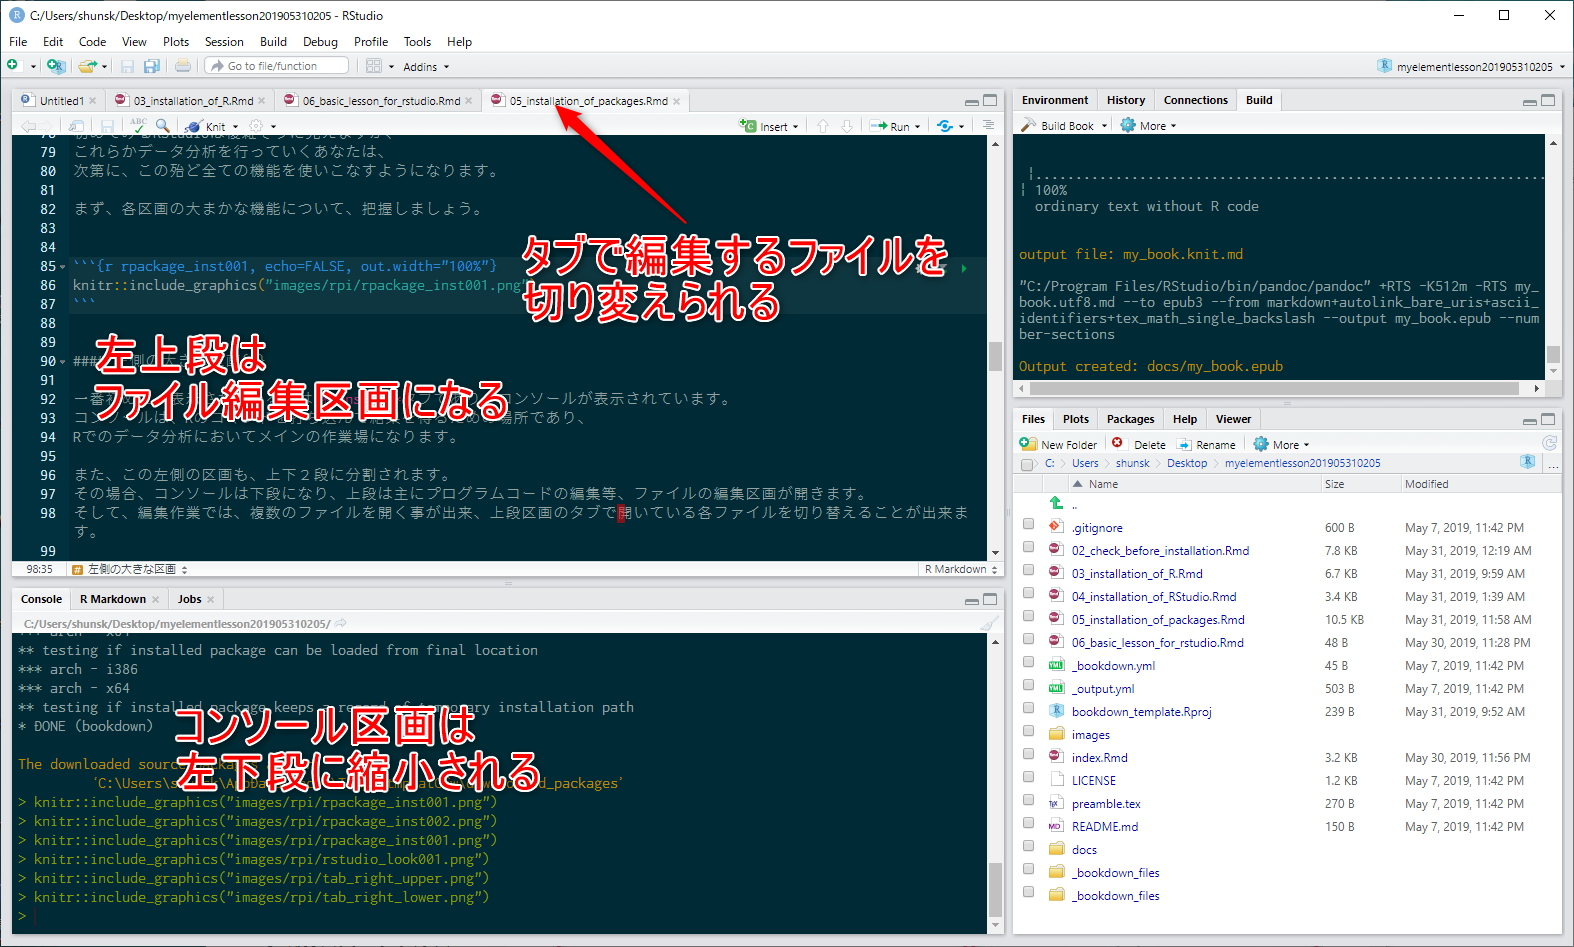1574x947 pixels.
Task: Click the Open File folder icon
Action: (87, 66)
